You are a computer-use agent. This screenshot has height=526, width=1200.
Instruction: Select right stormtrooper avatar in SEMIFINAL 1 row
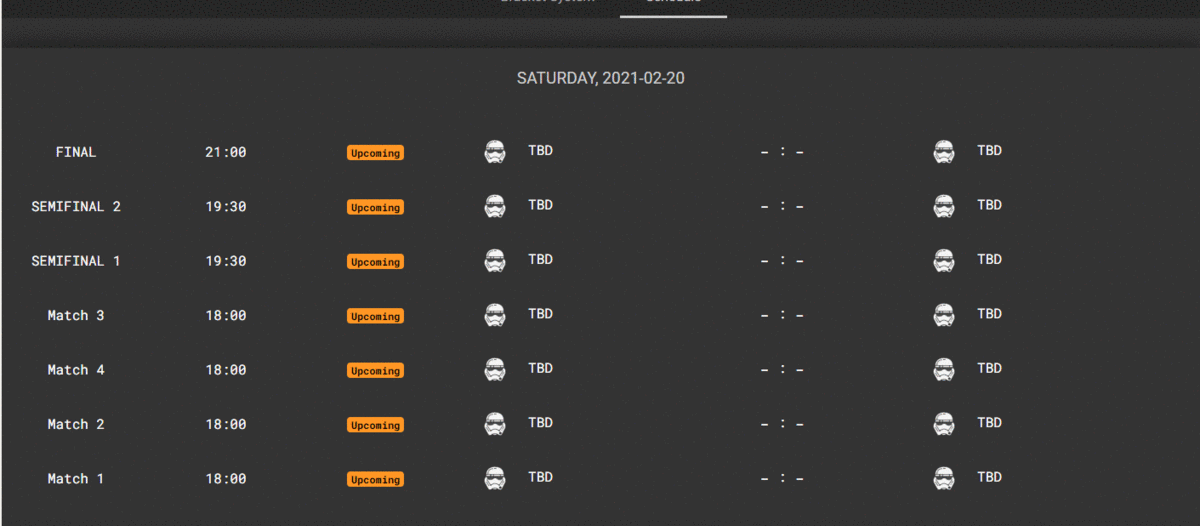944,260
